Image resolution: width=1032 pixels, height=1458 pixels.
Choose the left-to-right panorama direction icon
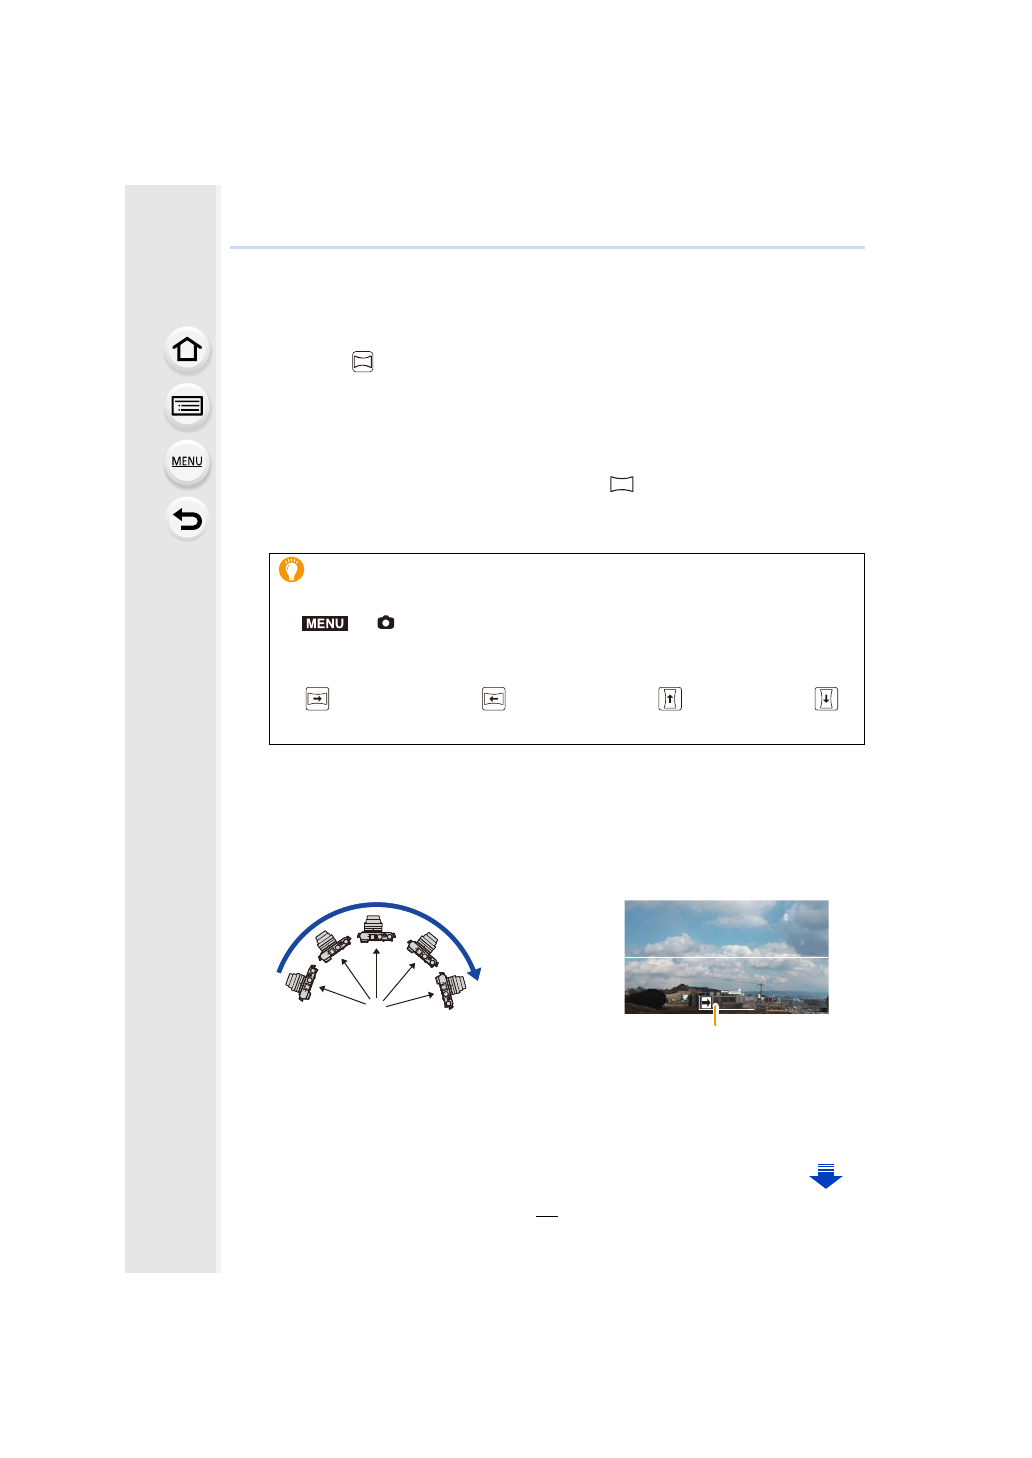pos(317,699)
